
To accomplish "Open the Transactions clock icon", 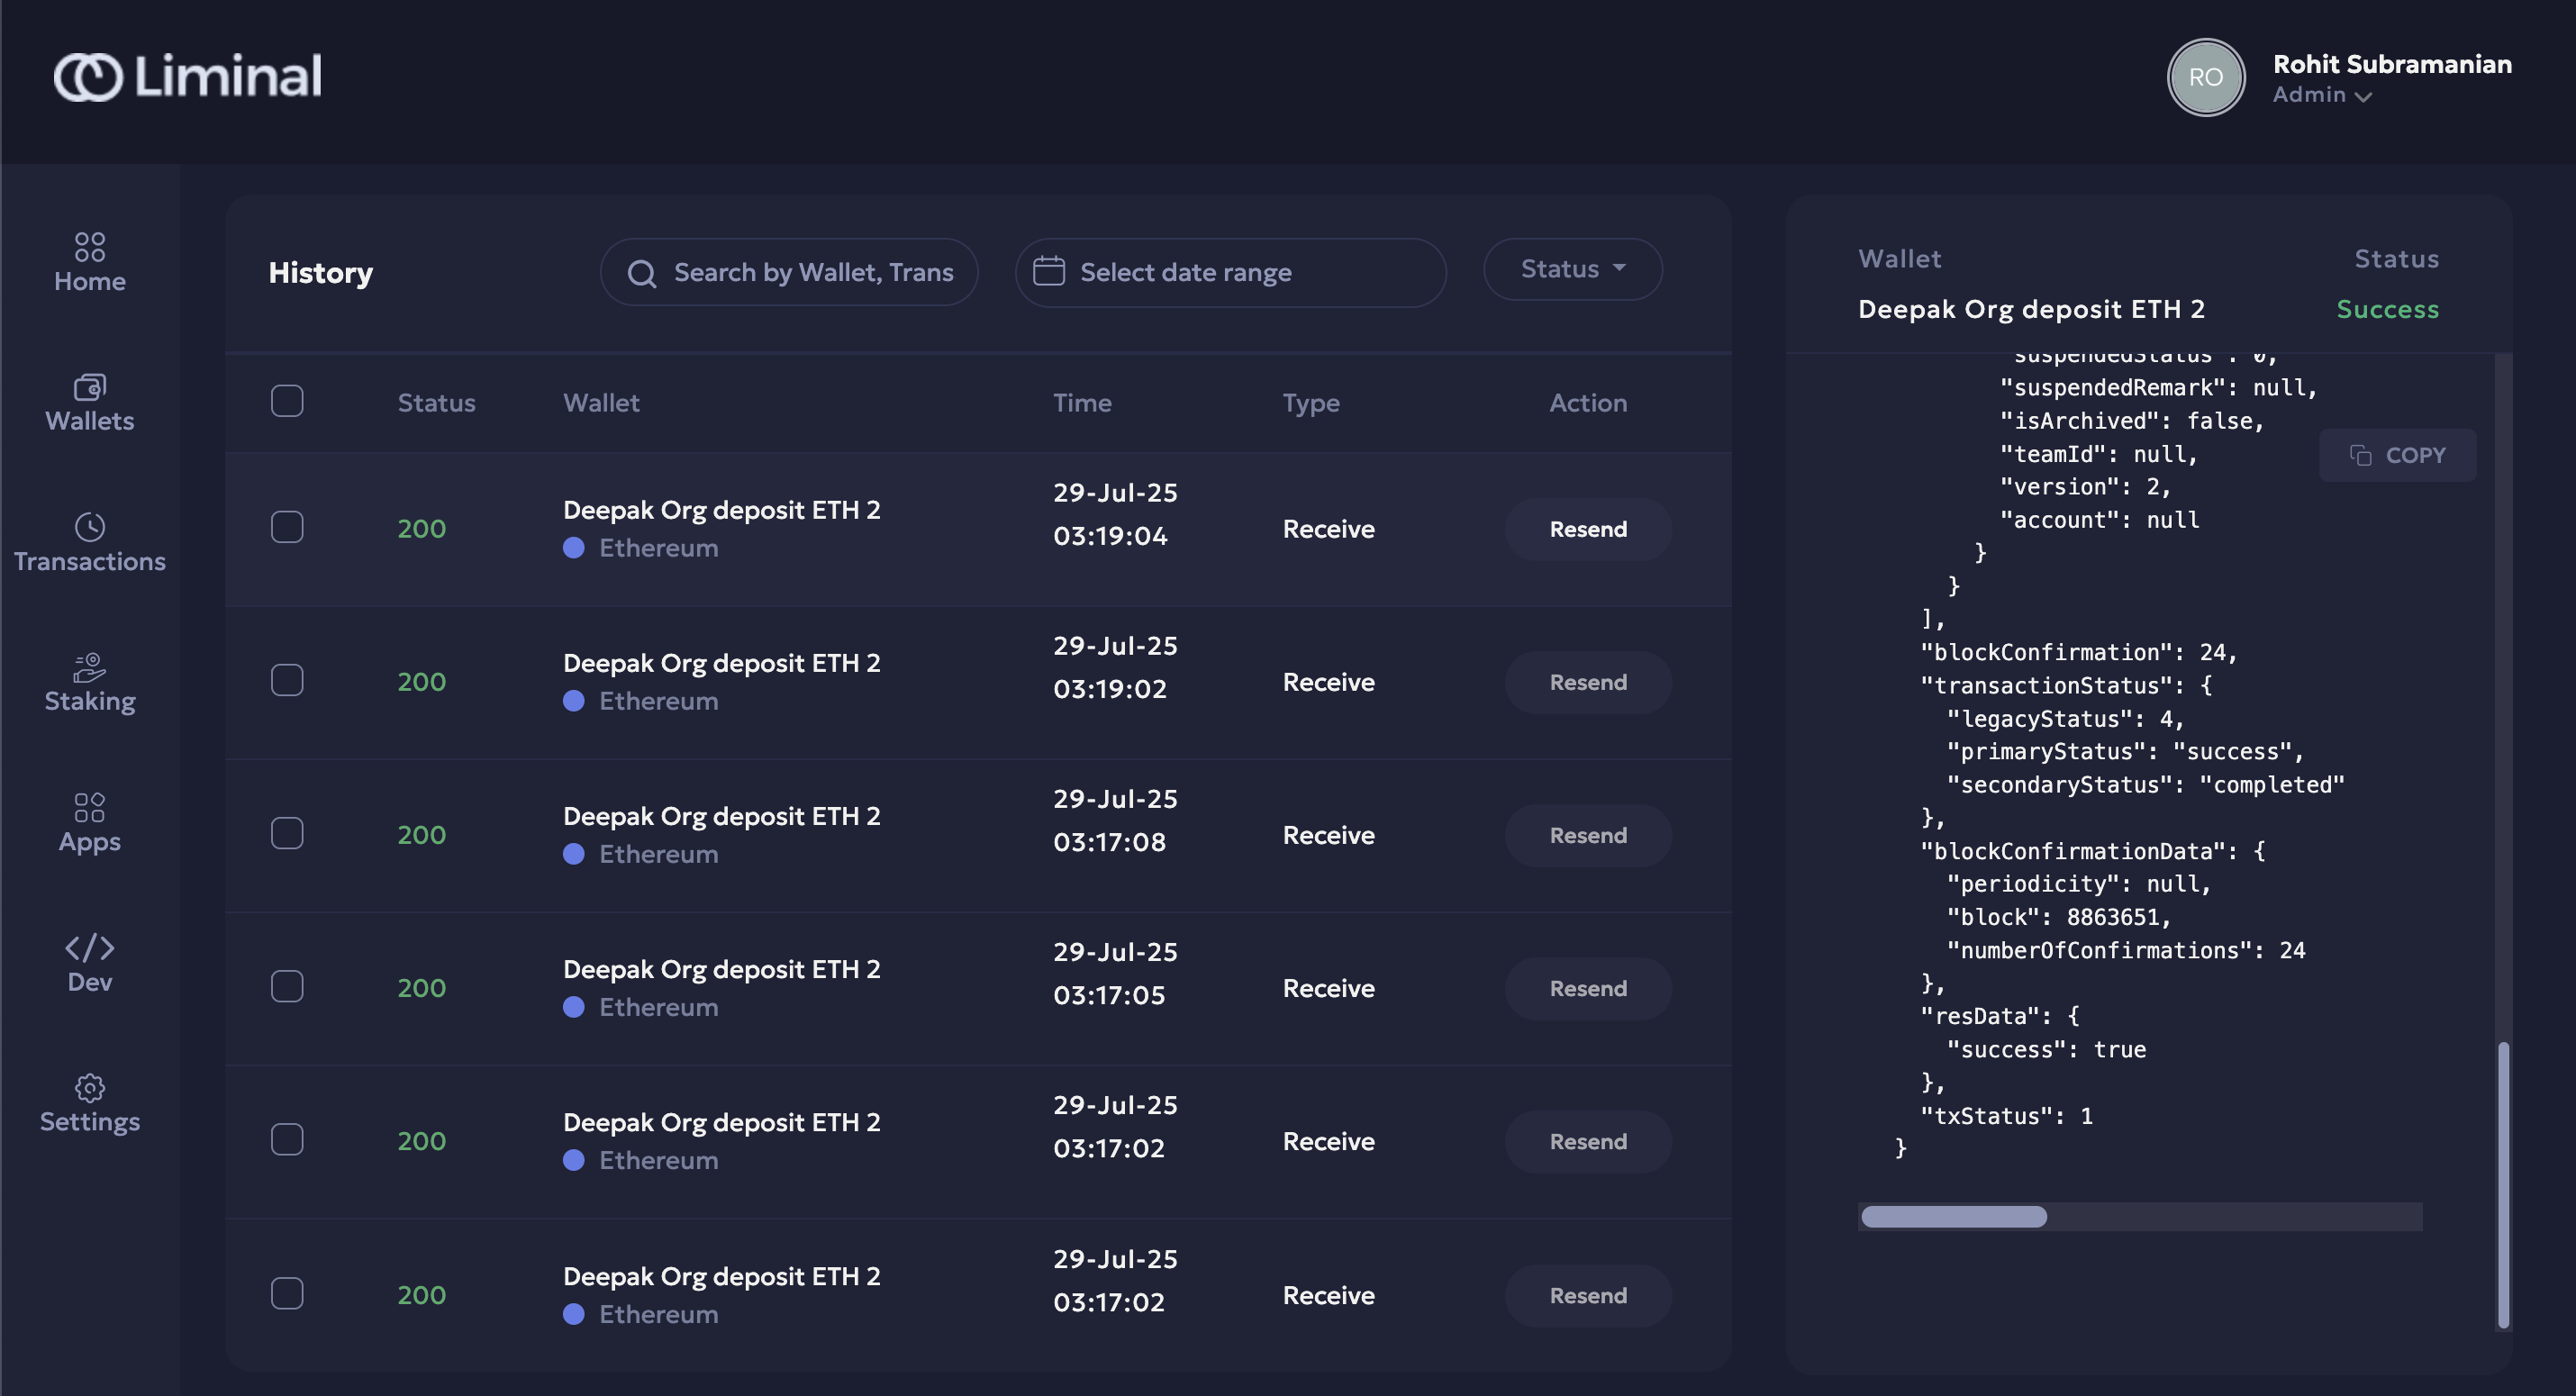I will [90, 526].
